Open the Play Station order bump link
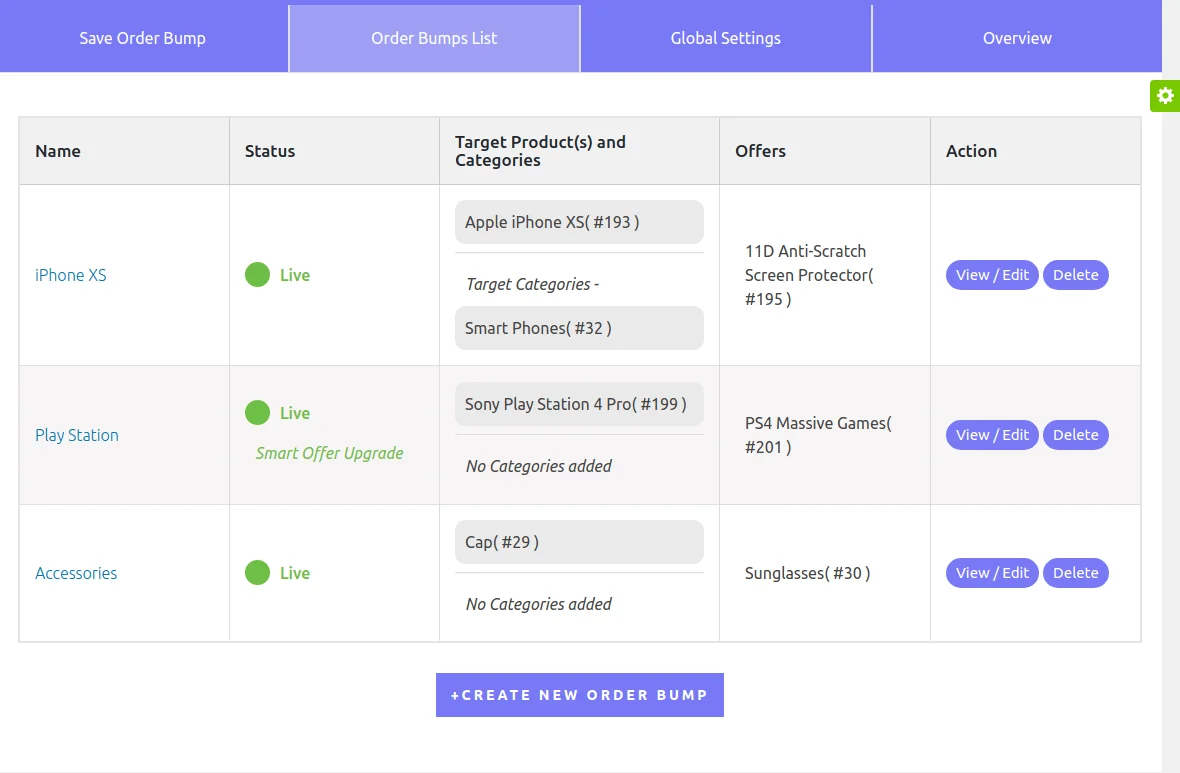 coord(77,434)
